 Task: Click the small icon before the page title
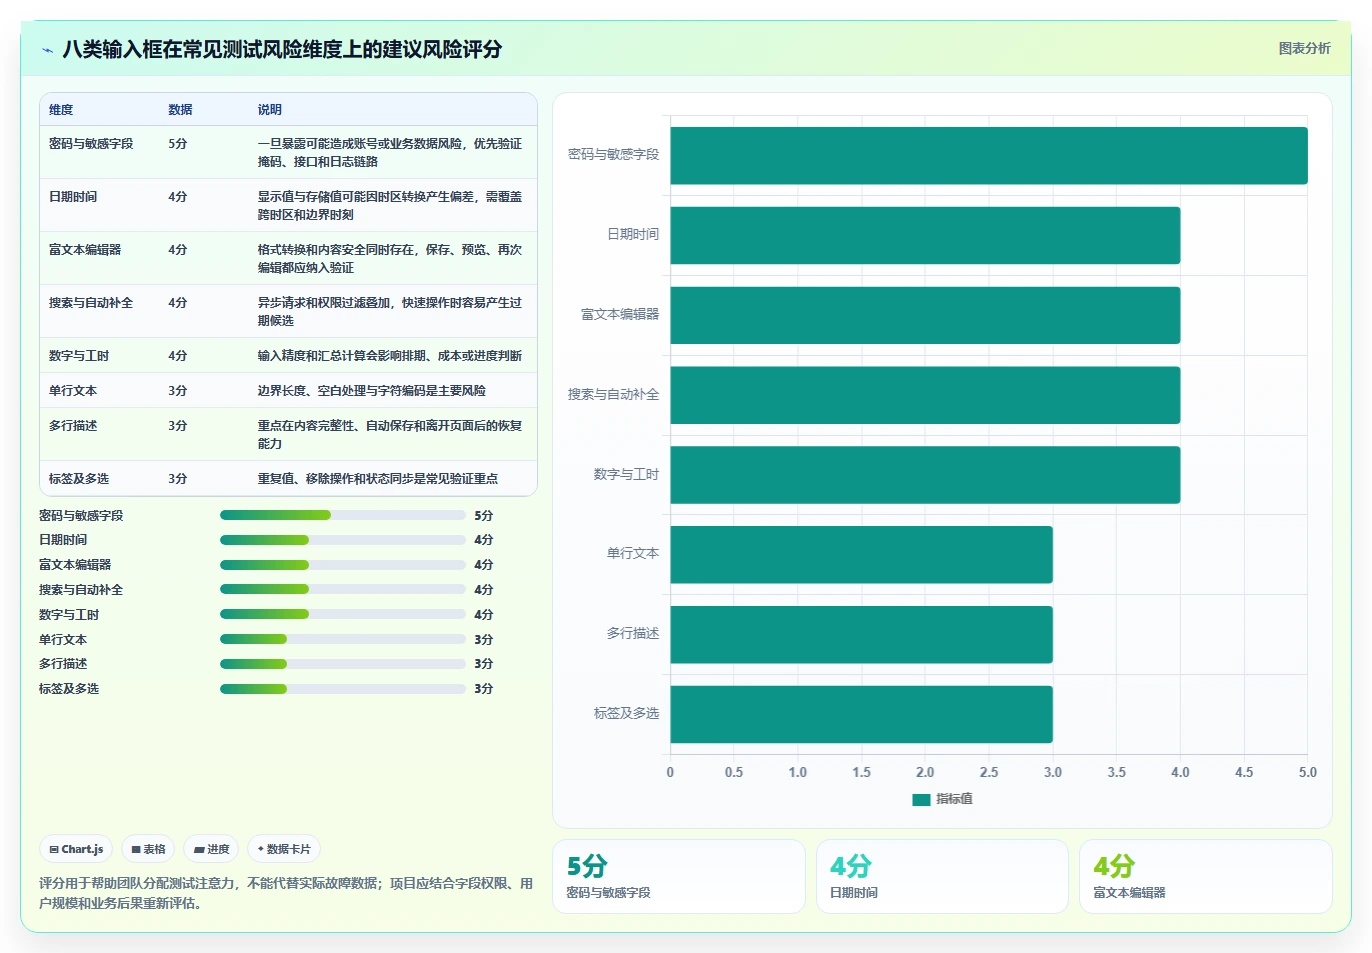click(47, 50)
